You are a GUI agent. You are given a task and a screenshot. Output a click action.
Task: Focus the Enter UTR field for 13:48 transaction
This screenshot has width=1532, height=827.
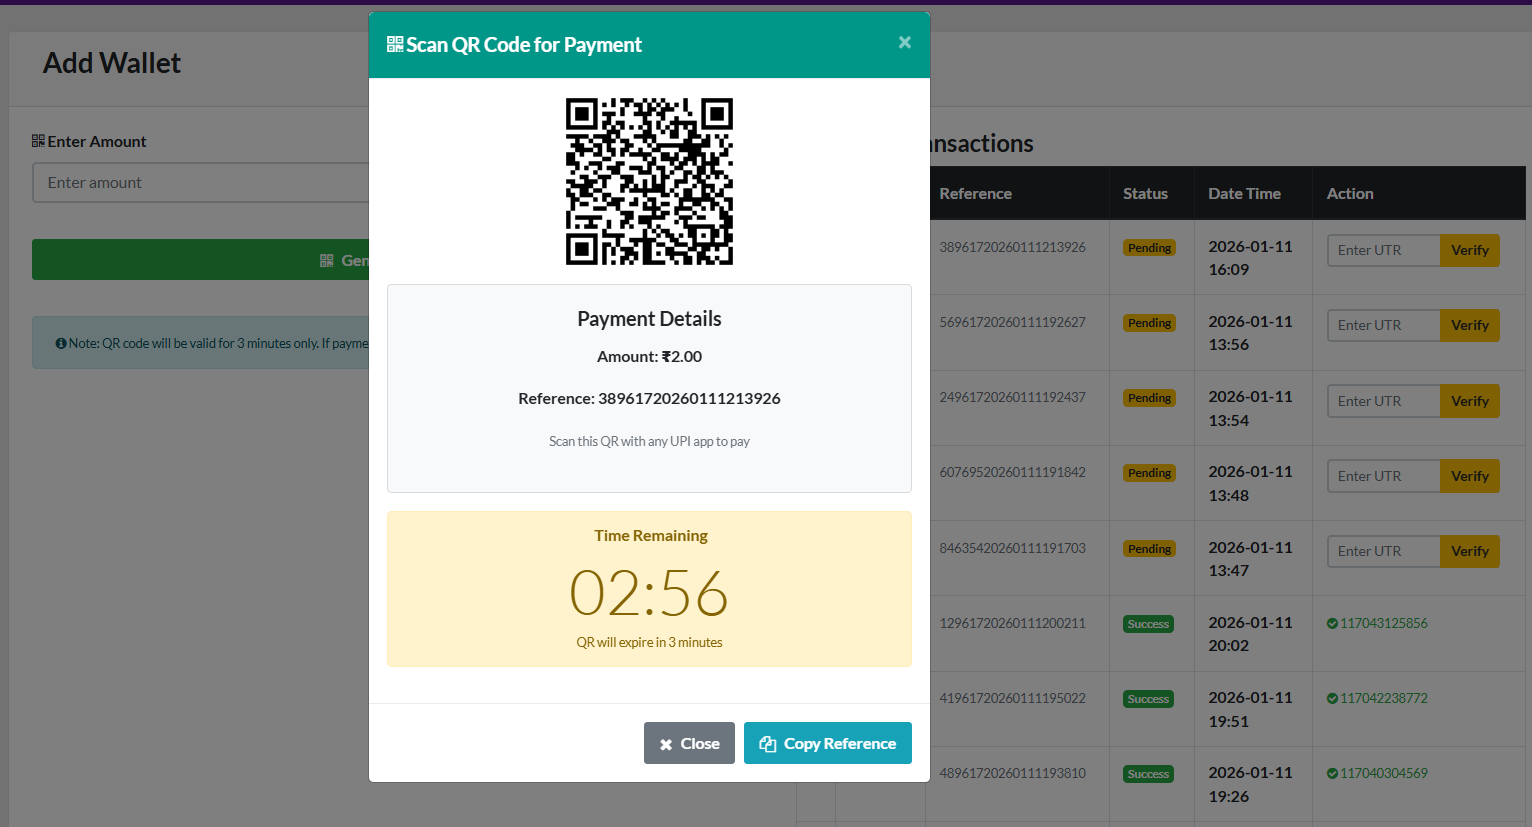[x=1383, y=476]
